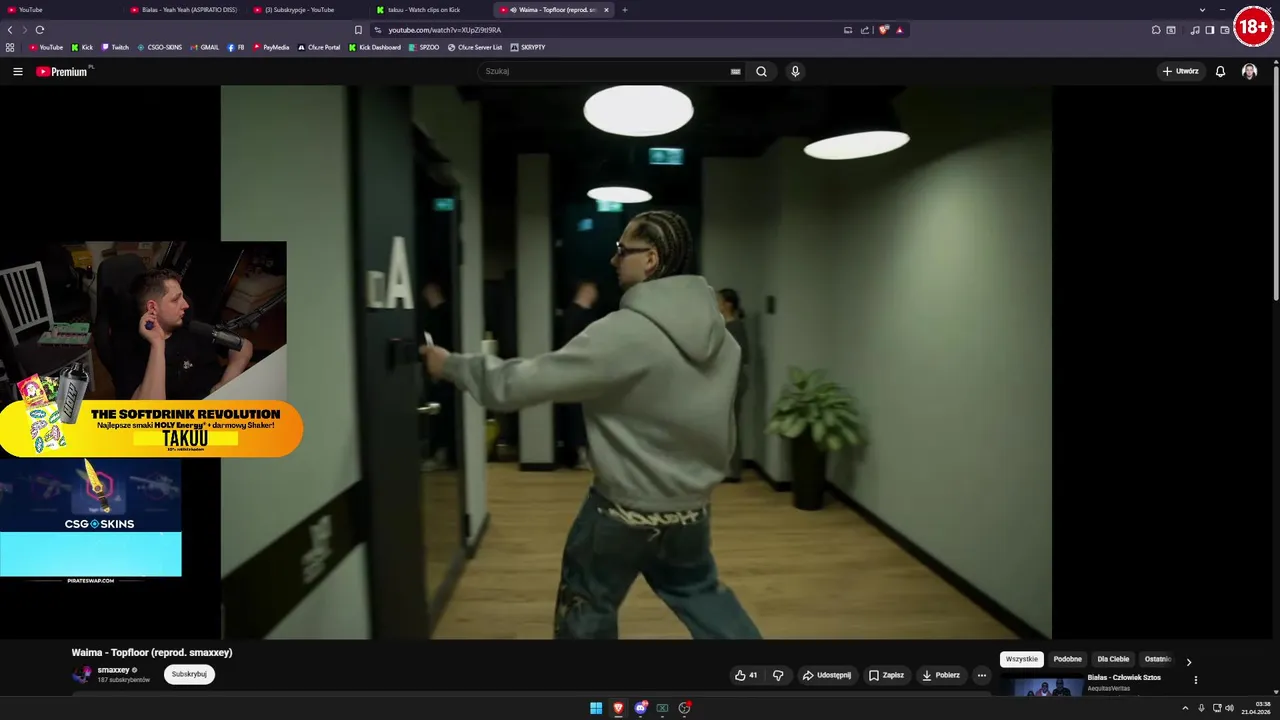Image resolution: width=1280 pixels, height=720 pixels.
Task: Open smaxxey channel name link
Action: pos(114,670)
